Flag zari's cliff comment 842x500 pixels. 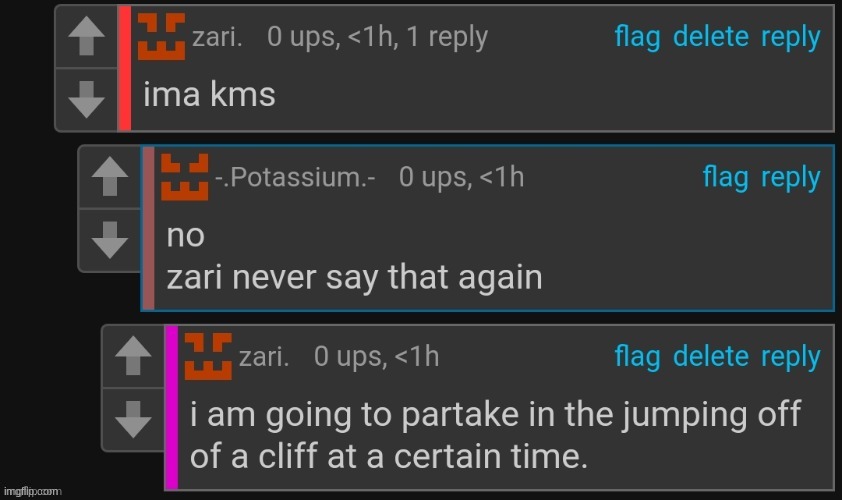(637, 356)
